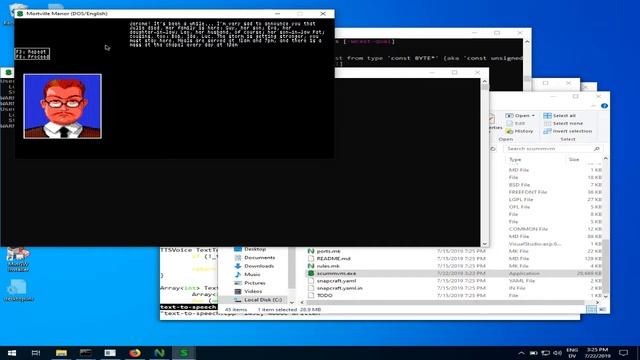The height and width of the screenshot is (360, 640).
Task: Switch Explorer to large icons view
Action: 602,309
